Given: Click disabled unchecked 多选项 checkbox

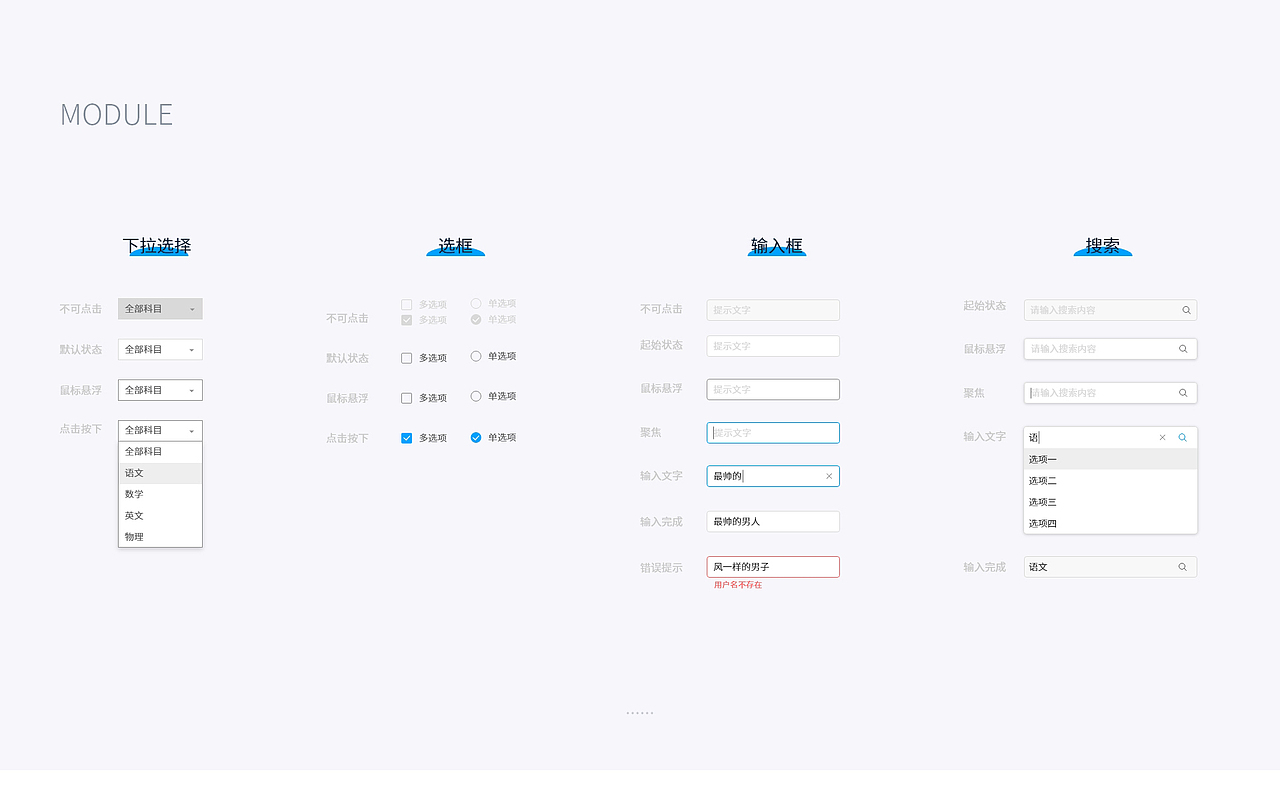Looking at the screenshot, I should point(406,304).
